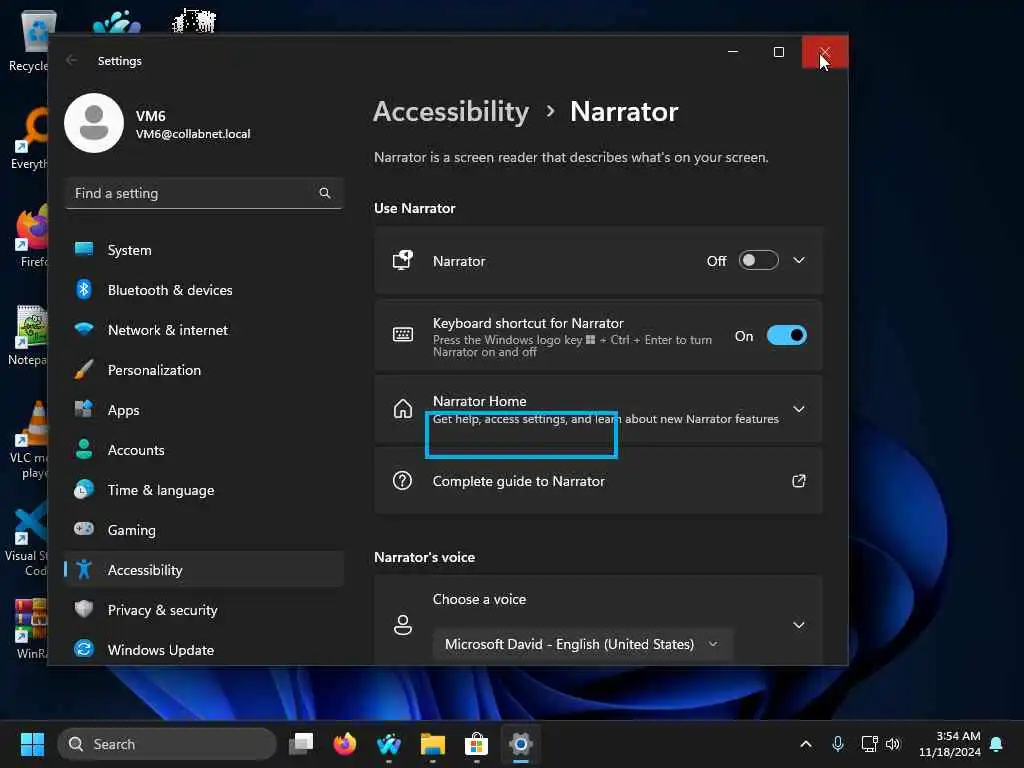Click the magnifier icon in Find a setting

[325, 193]
